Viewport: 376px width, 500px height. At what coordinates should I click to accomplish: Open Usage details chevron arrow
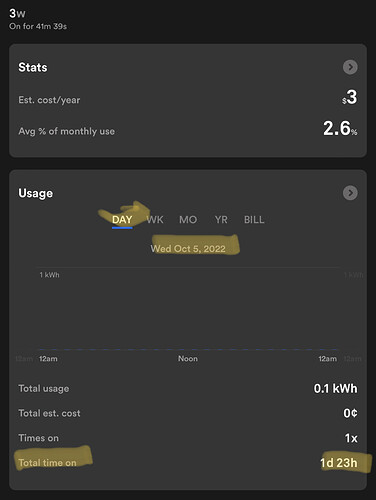pos(350,193)
